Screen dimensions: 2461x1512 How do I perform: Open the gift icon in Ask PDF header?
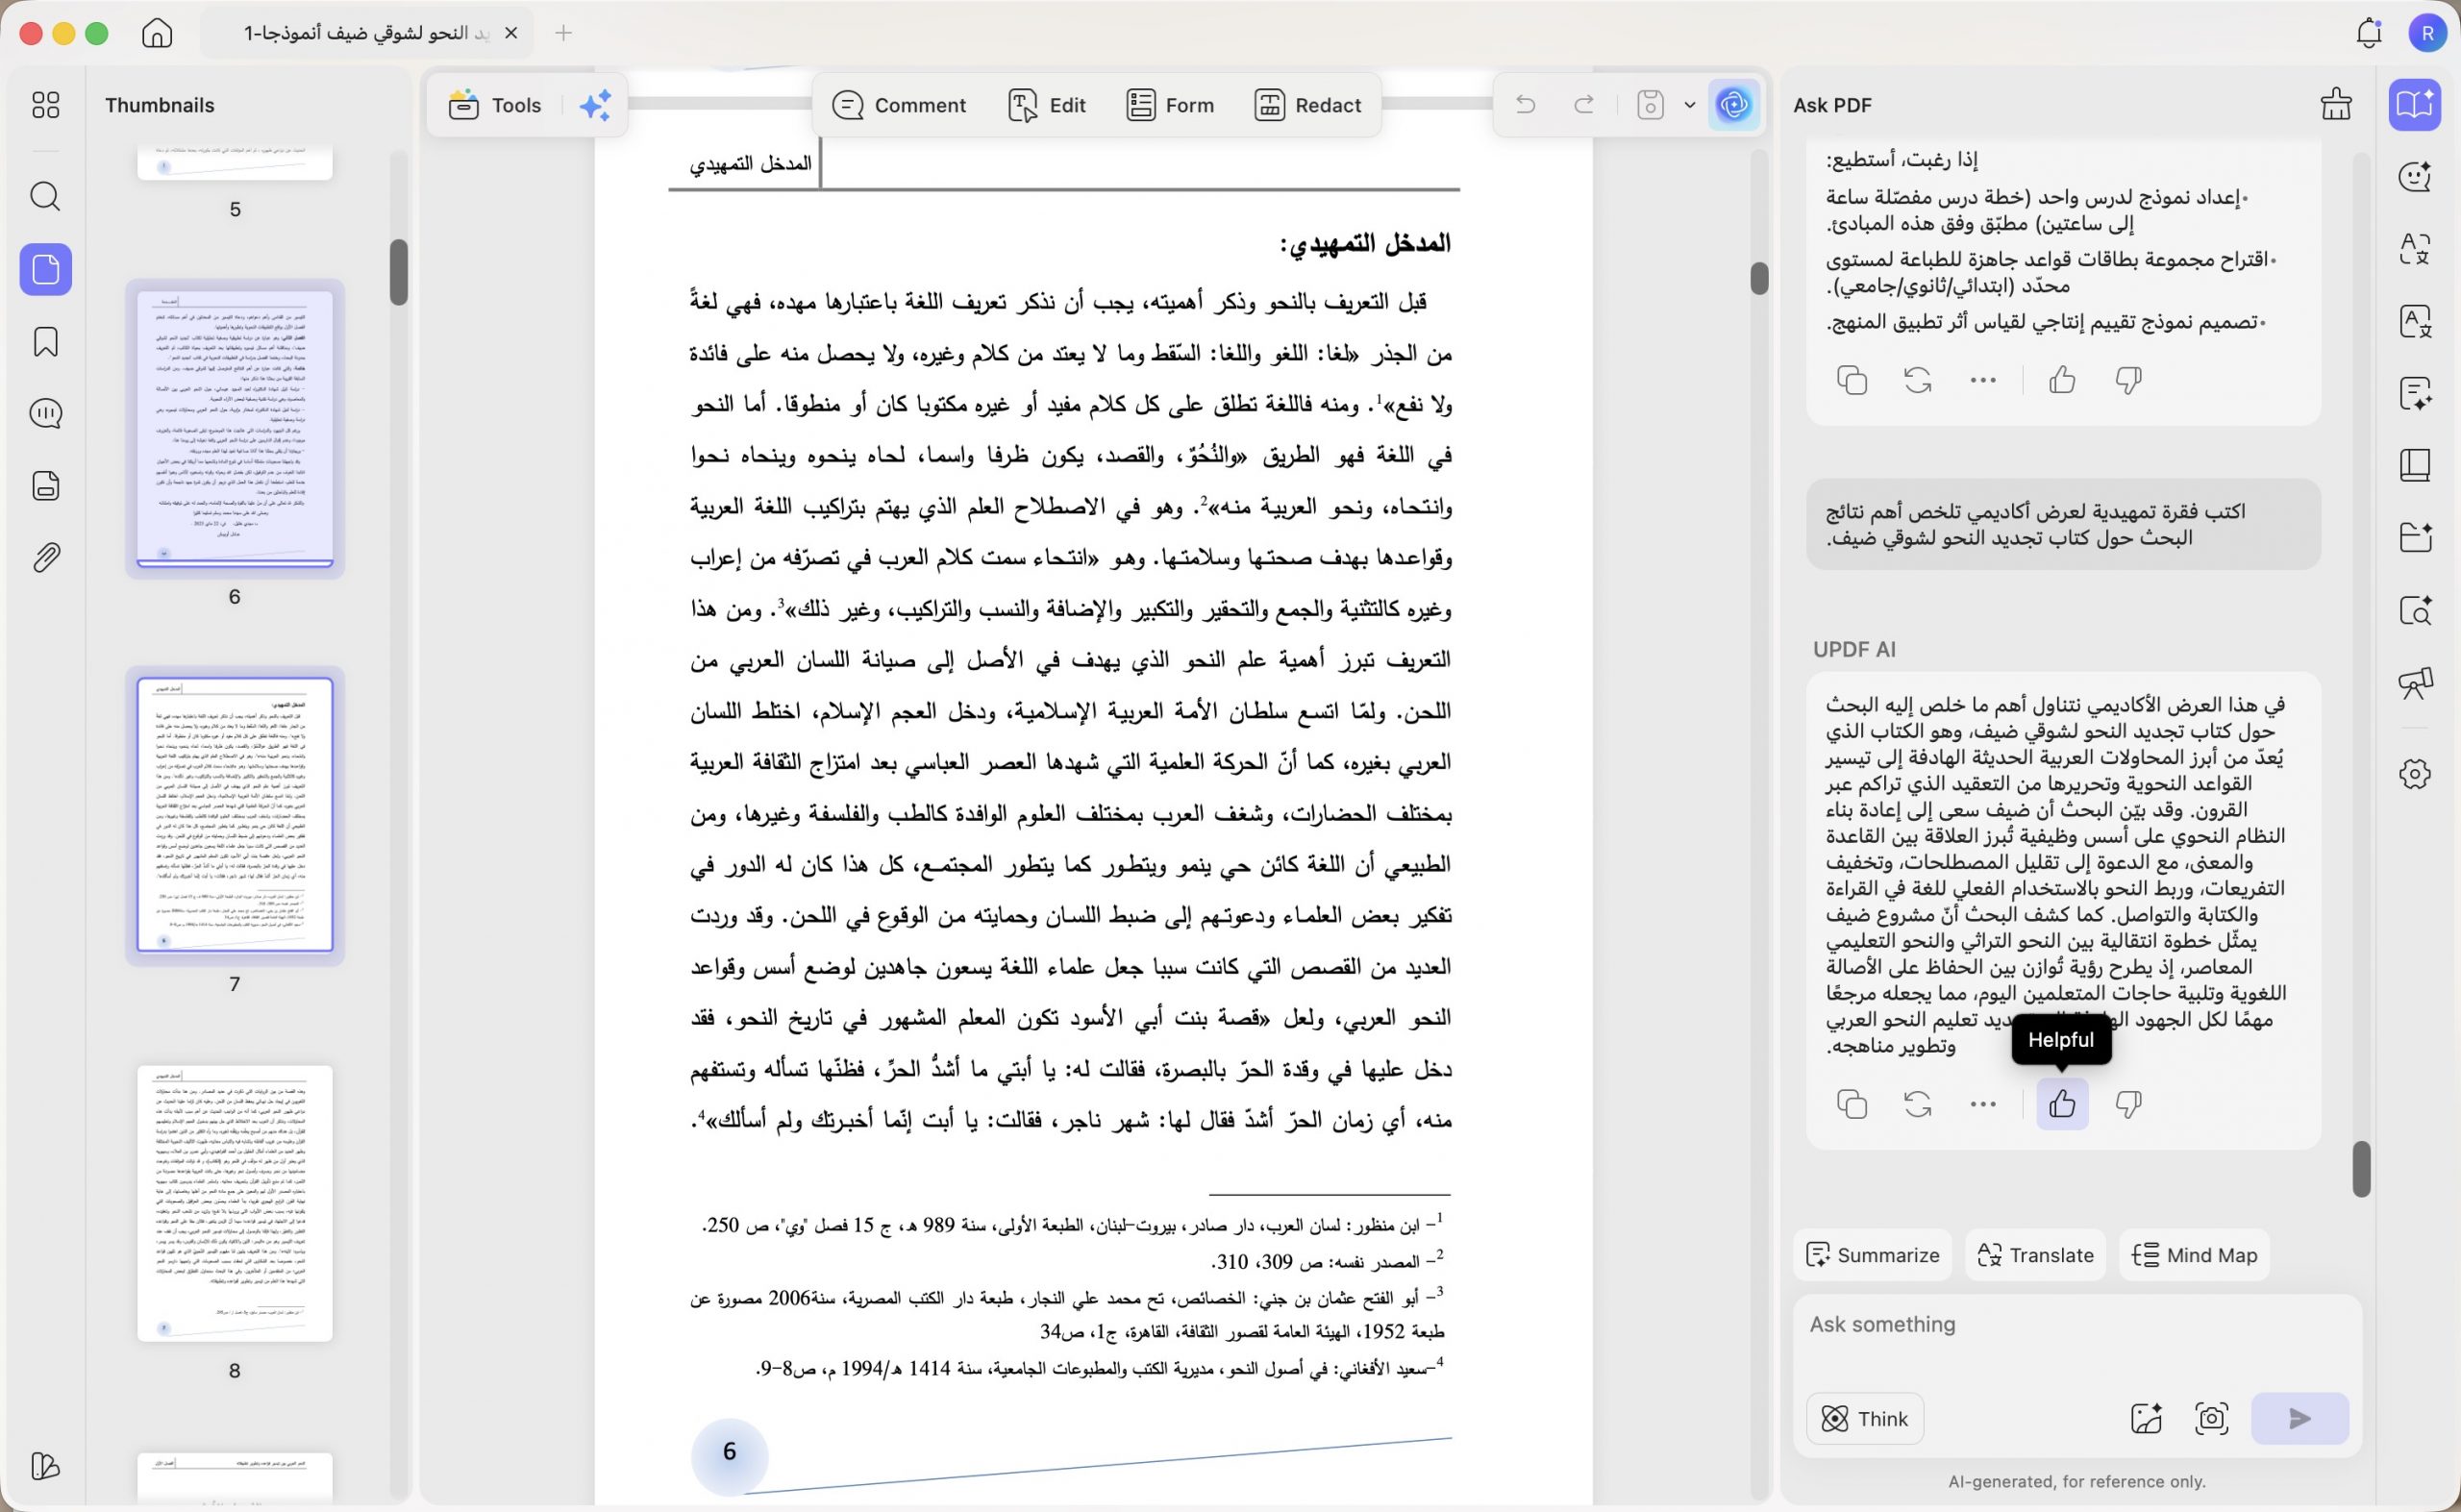[x=2335, y=104]
